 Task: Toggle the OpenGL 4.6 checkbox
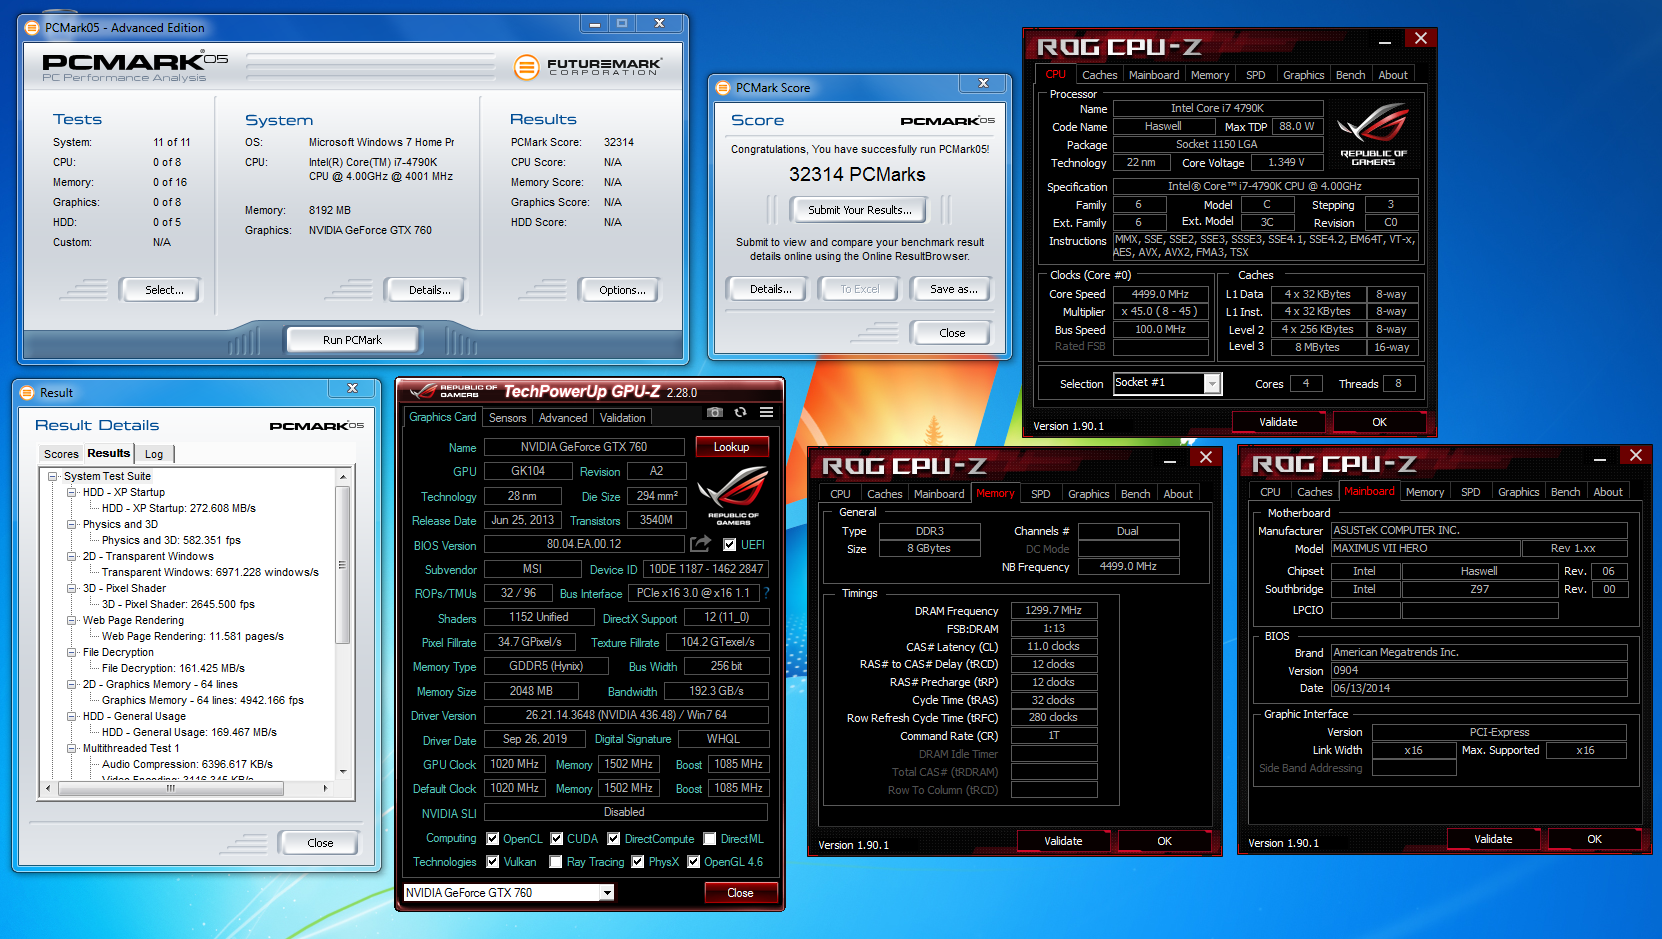pos(693,861)
